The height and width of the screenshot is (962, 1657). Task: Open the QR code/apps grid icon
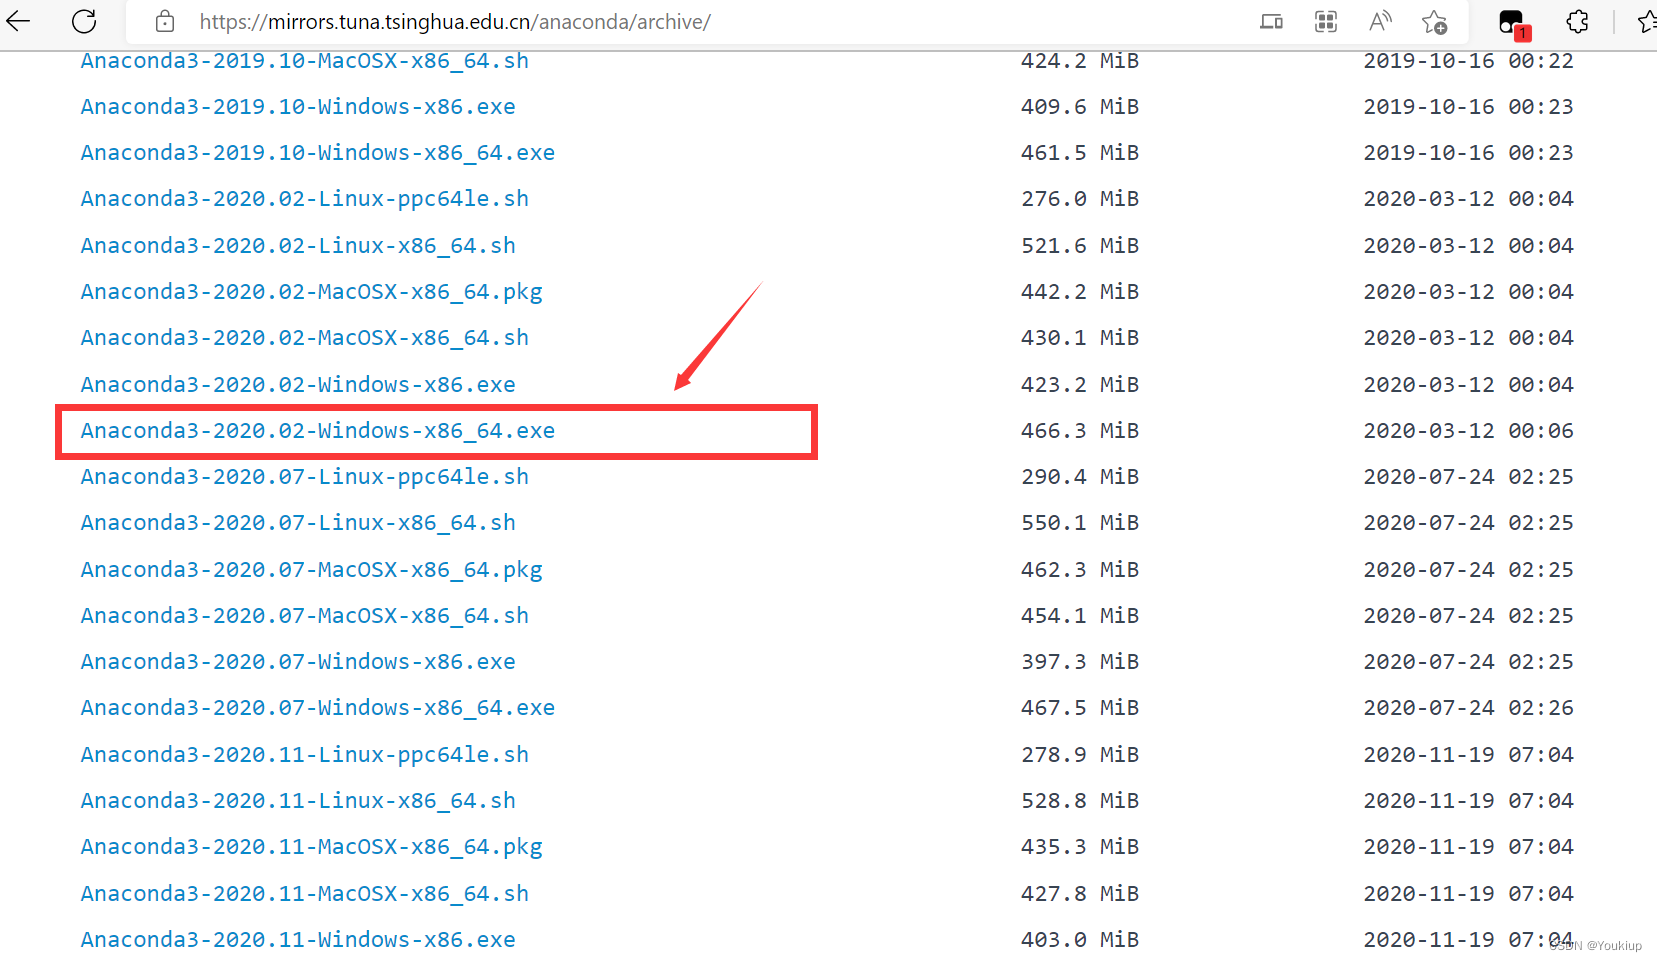pyautogui.click(x=1326, y=21)
